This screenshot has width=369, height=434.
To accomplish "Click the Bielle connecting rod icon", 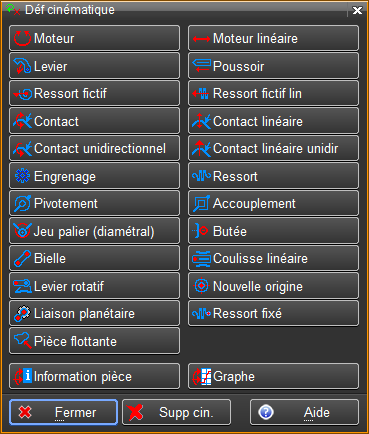I will tap(22, 258).
